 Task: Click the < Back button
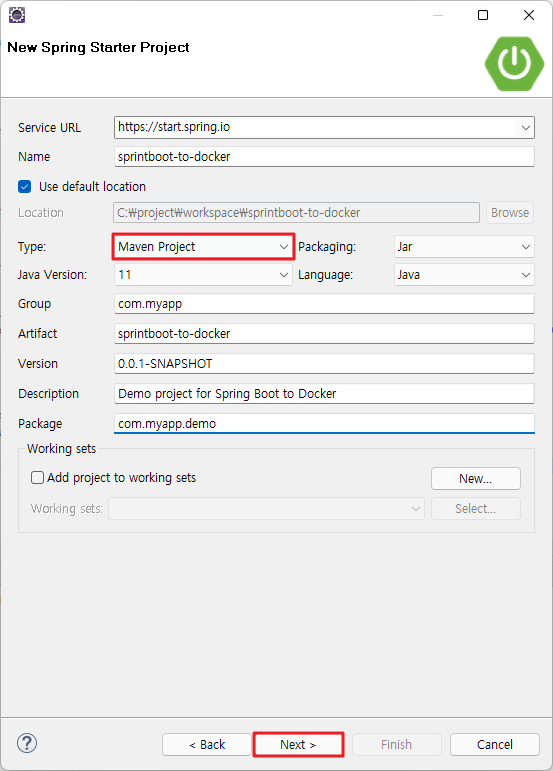click(206, 744)
